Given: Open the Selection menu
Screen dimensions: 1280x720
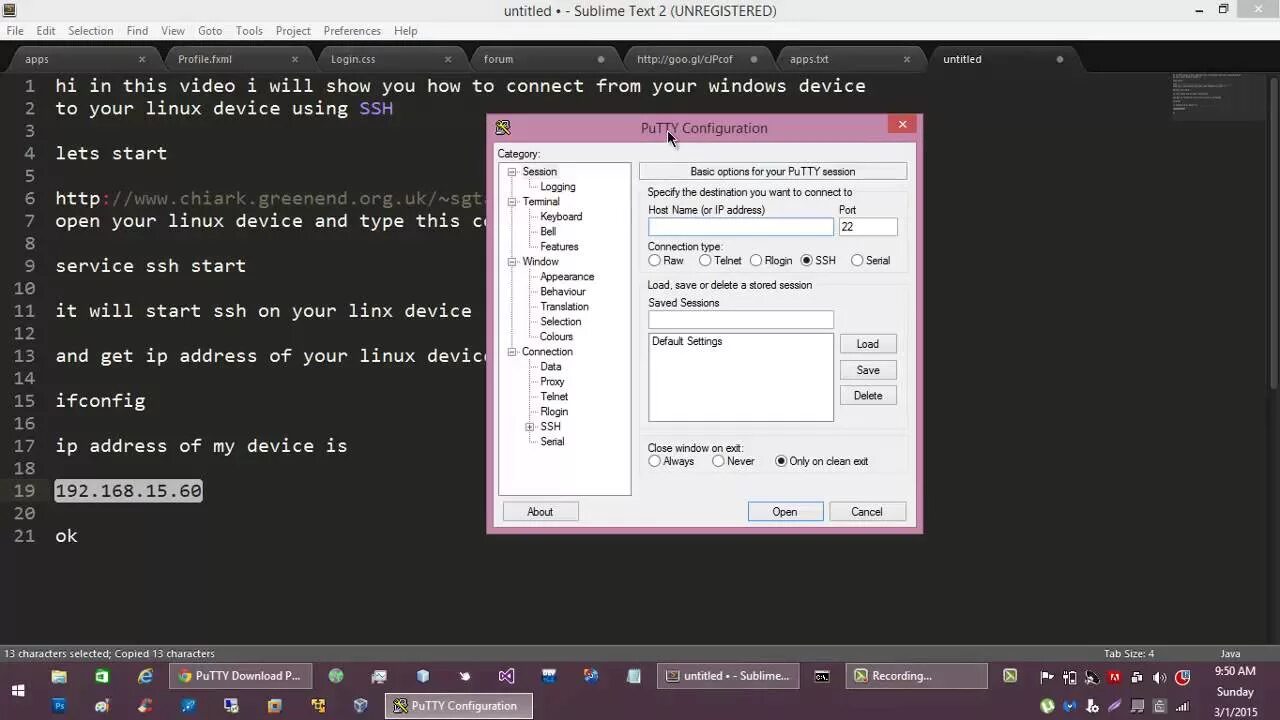Looking at the screenshot, I should click(x=90, y=31).
